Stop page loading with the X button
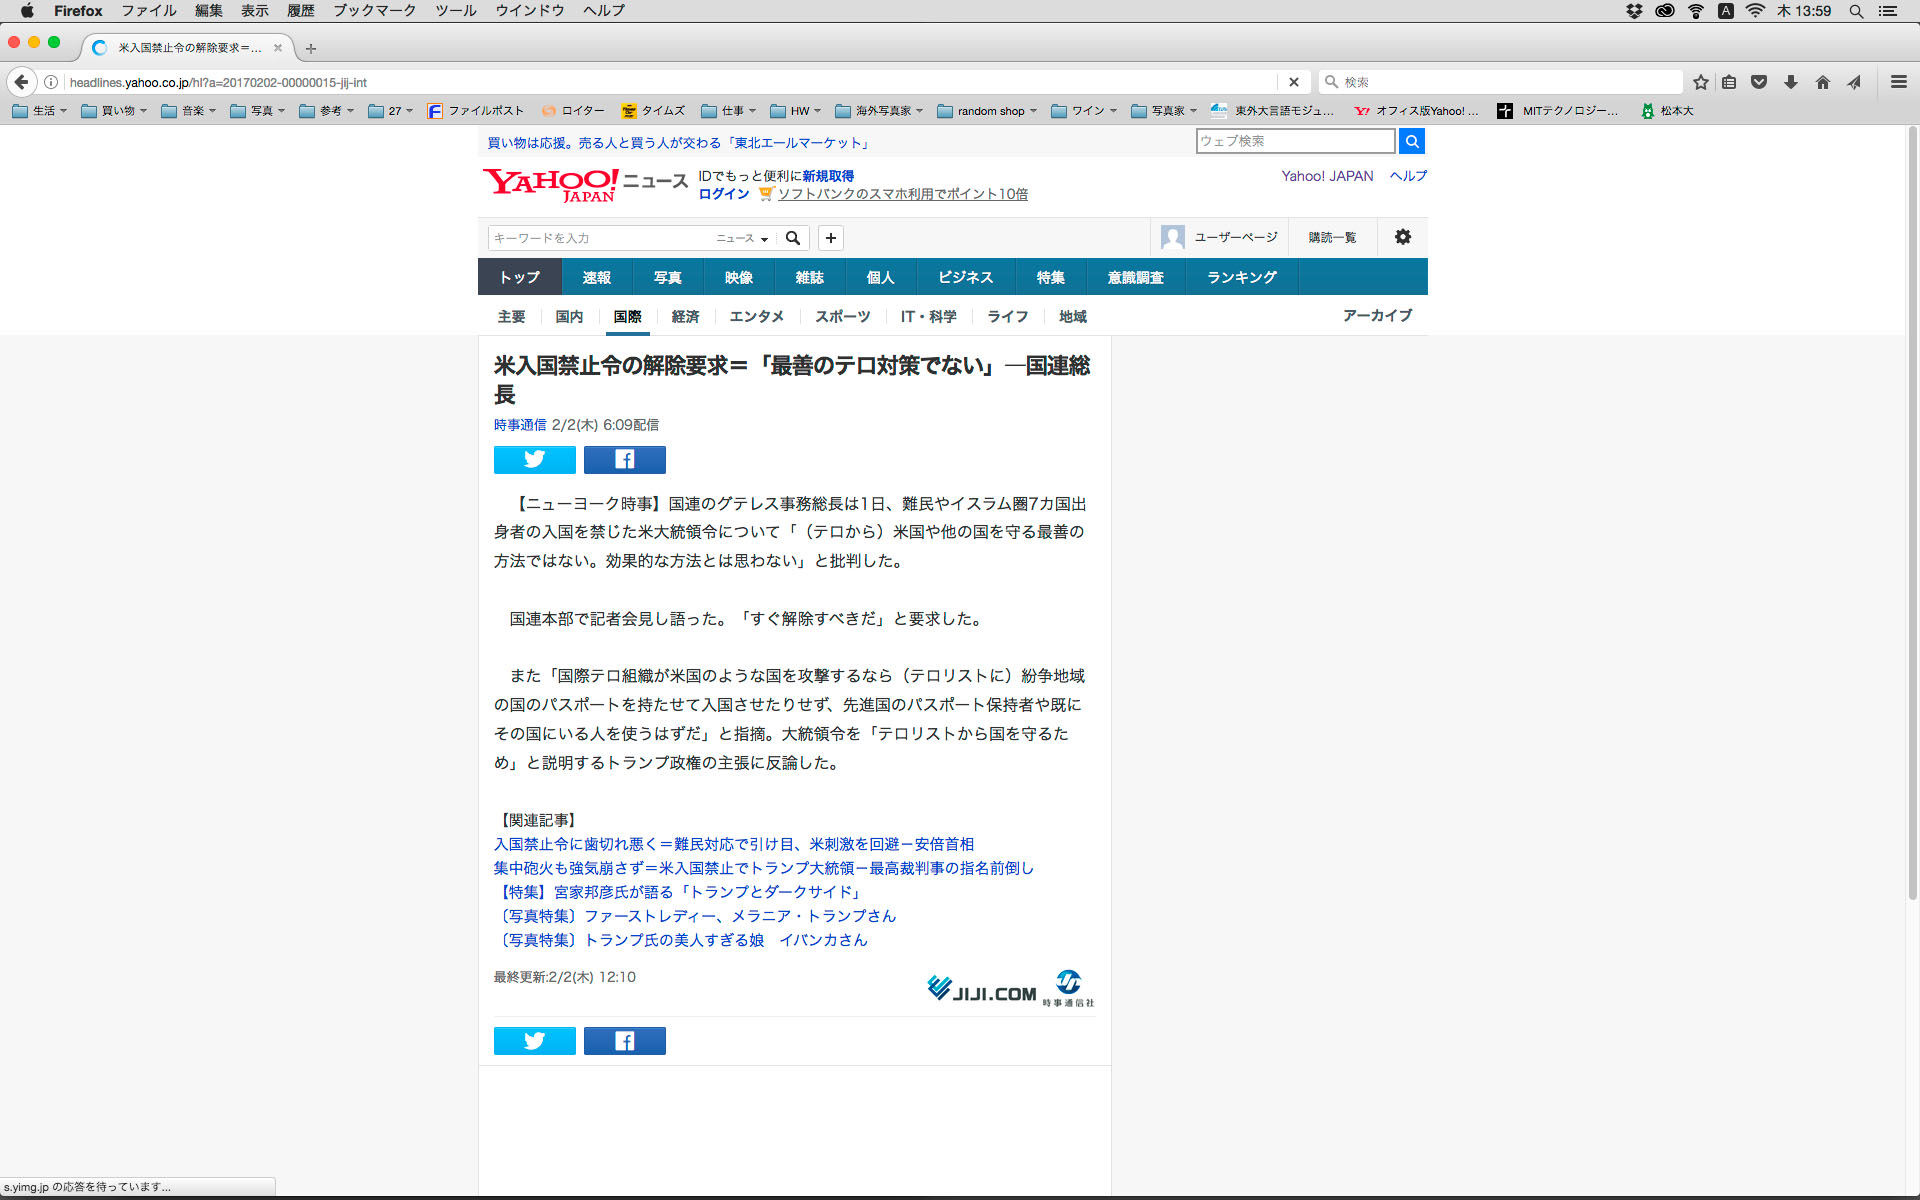The image size is (1920, 1200). [1293, 82]
